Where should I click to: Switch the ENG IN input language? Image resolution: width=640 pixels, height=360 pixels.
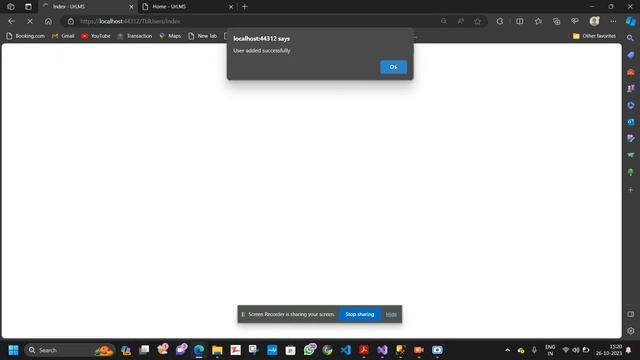[550, 350]
